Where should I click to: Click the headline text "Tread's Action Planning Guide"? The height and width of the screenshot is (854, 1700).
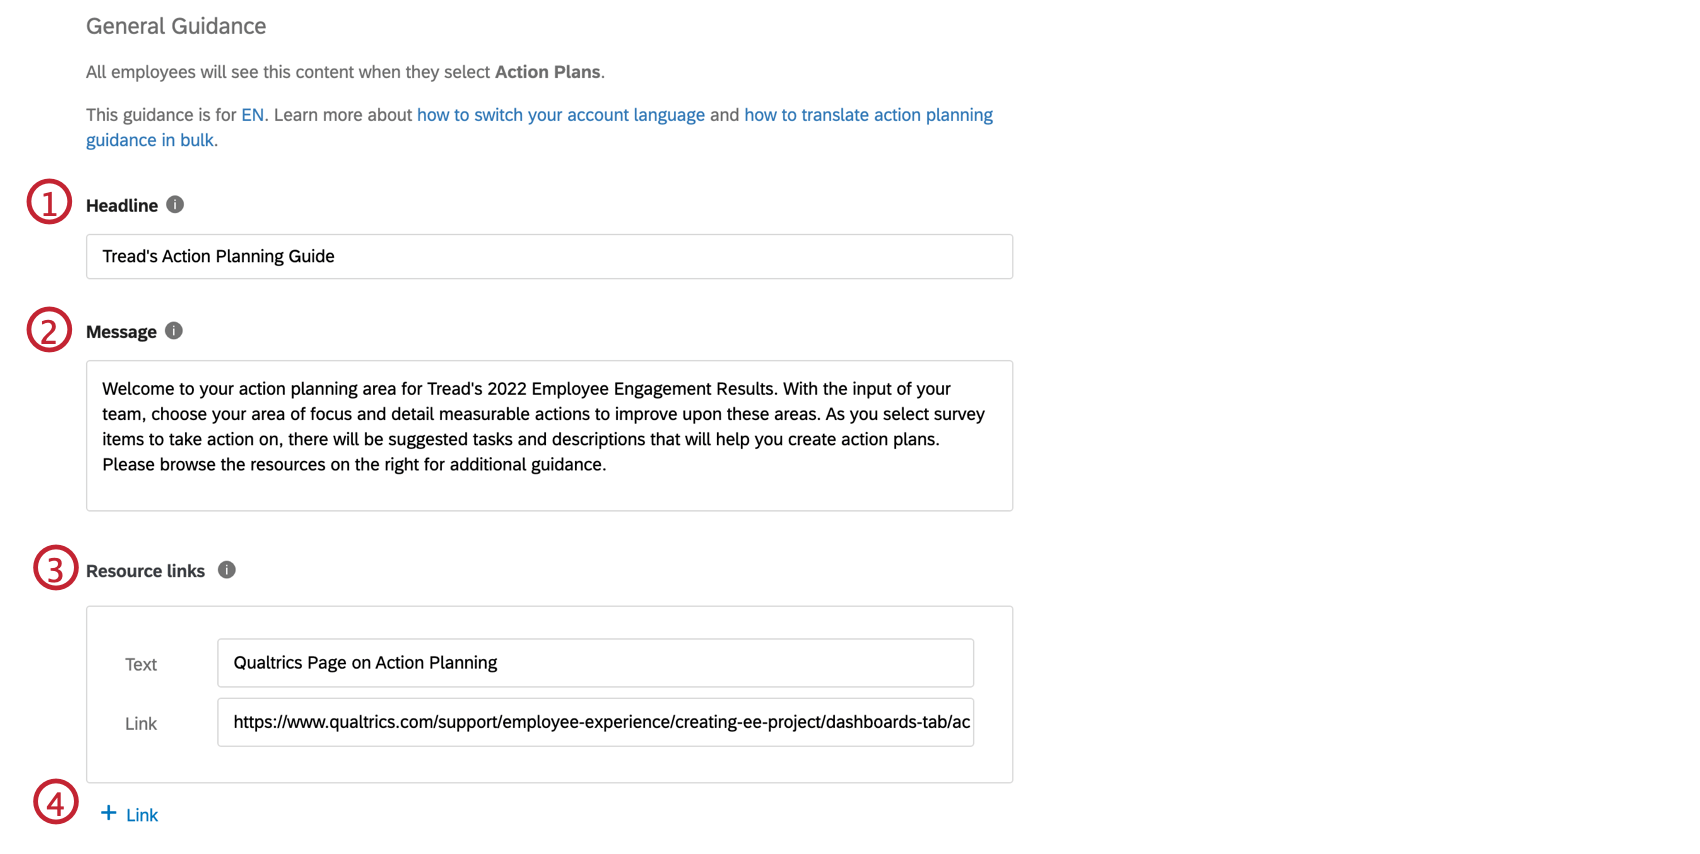tap(218, 256)
